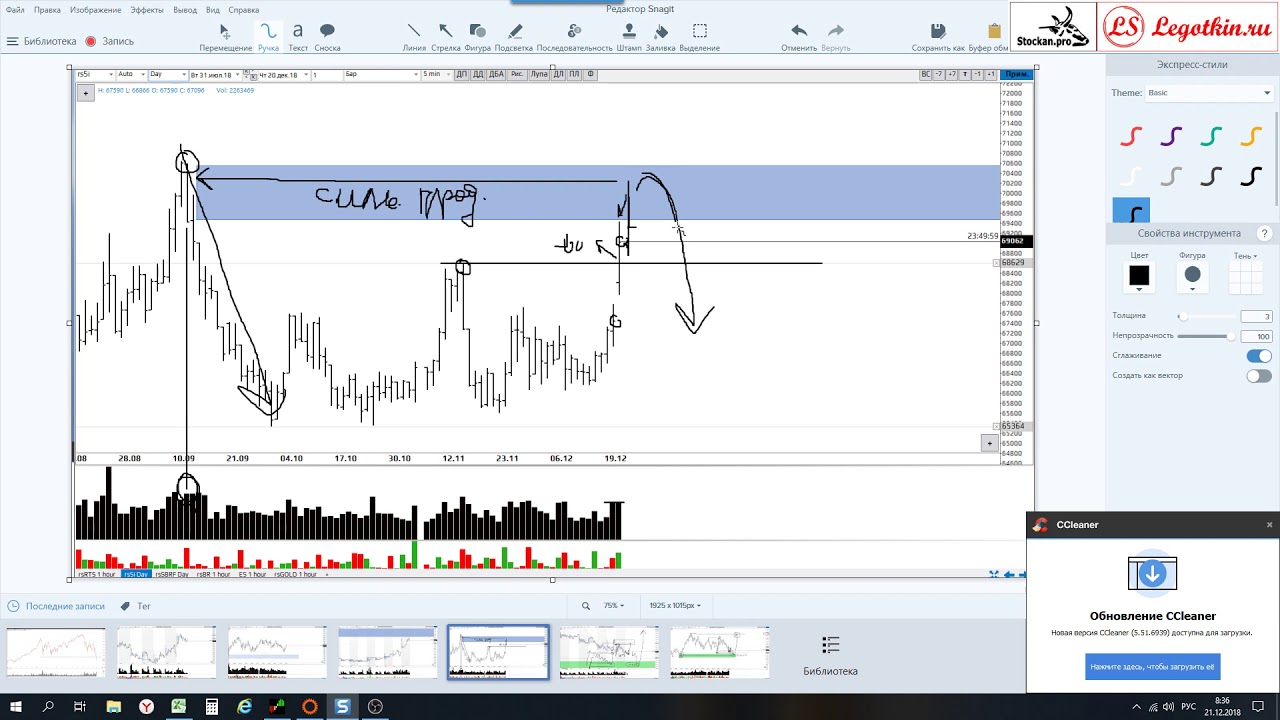Click the CCleaner download arrow icon

click(x=1152, y=574)
